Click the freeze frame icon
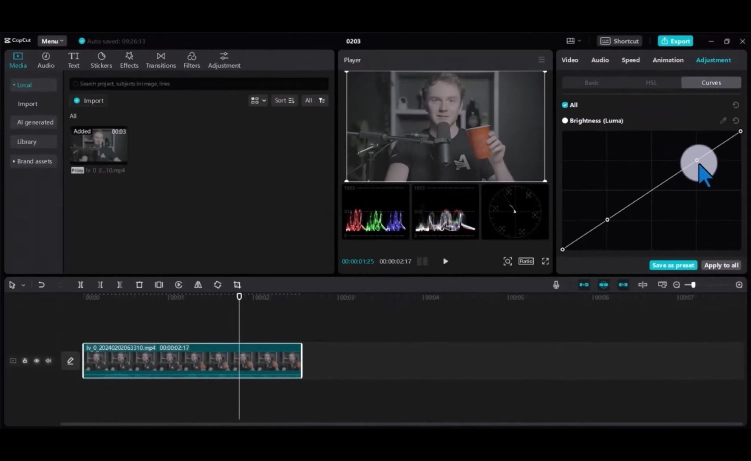Viewport: 751px width, 461px height. (x=159, y=285)
